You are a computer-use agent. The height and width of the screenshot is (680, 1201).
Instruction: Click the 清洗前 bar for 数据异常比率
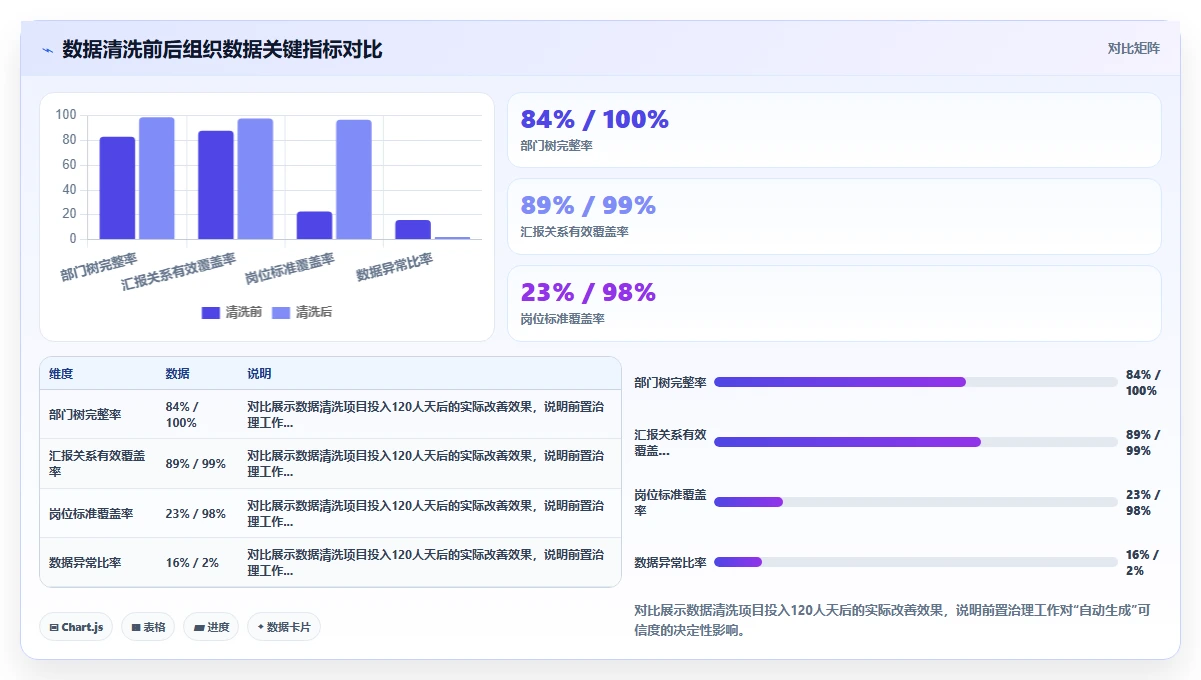(x=413, y=230)
